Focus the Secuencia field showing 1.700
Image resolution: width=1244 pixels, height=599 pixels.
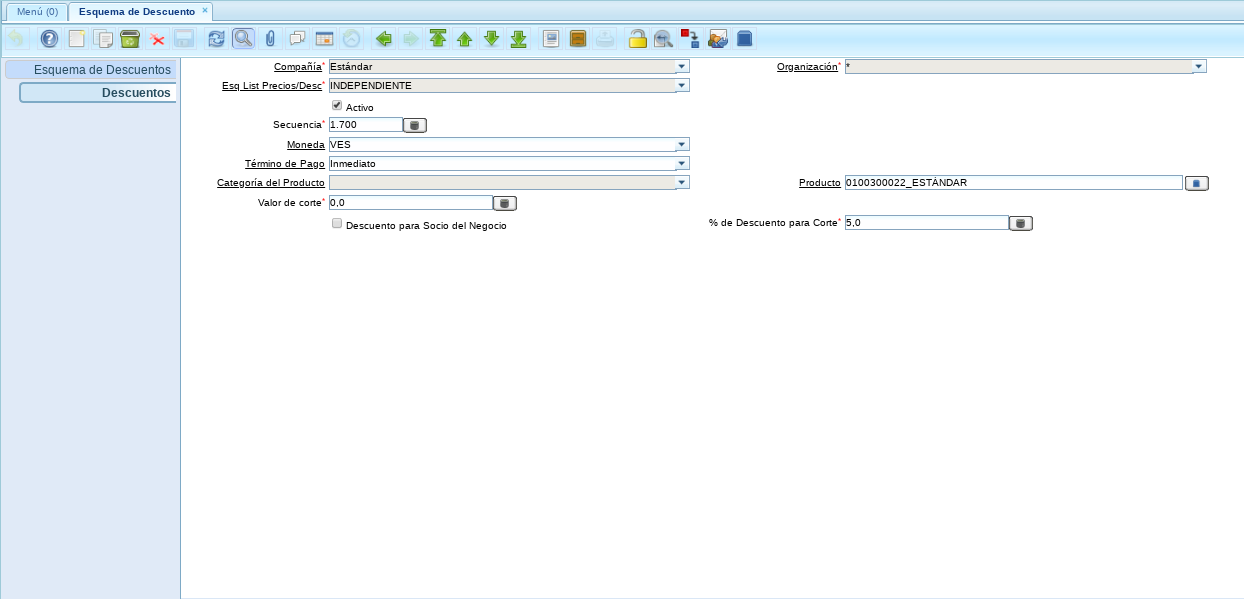365,125
